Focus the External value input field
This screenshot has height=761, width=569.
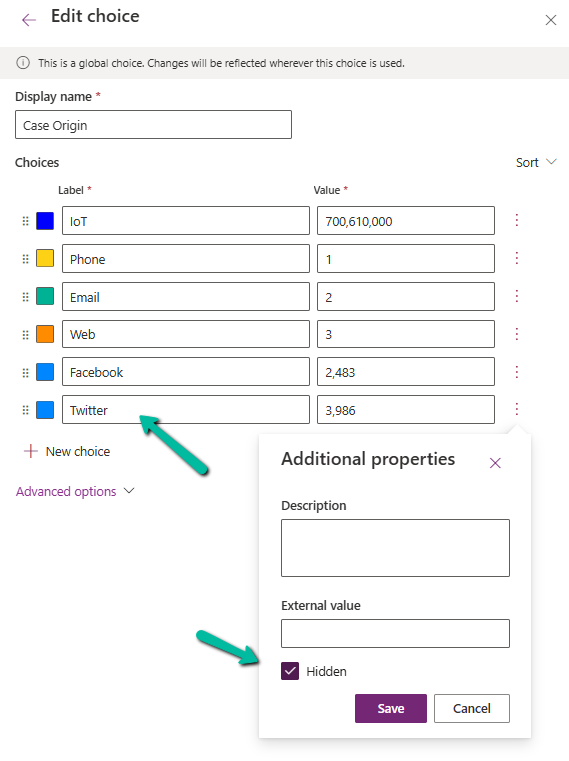click(395, 633)
